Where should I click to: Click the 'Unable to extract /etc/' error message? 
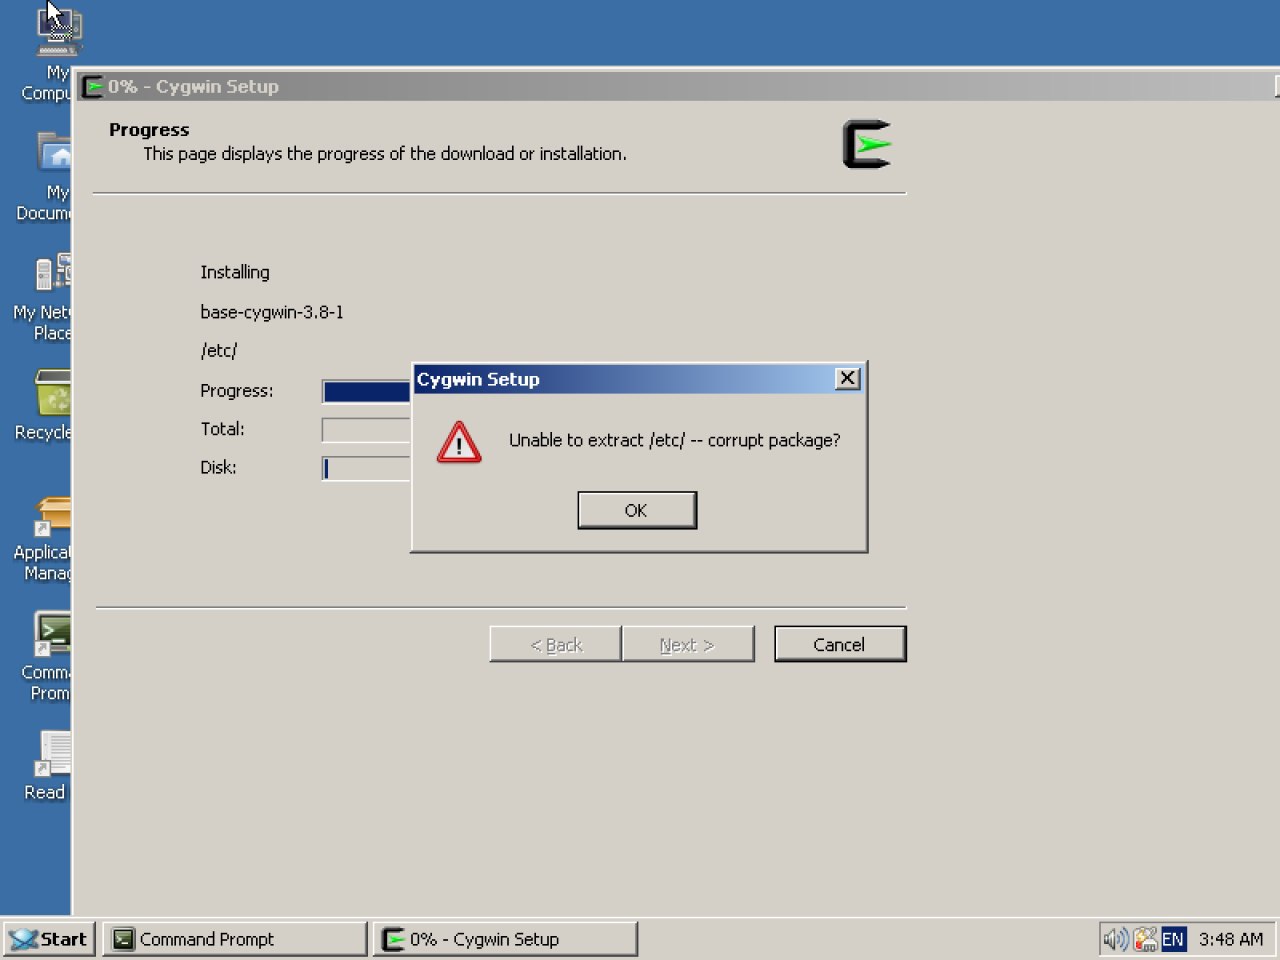pyautogui.click(x=675, y=440)
